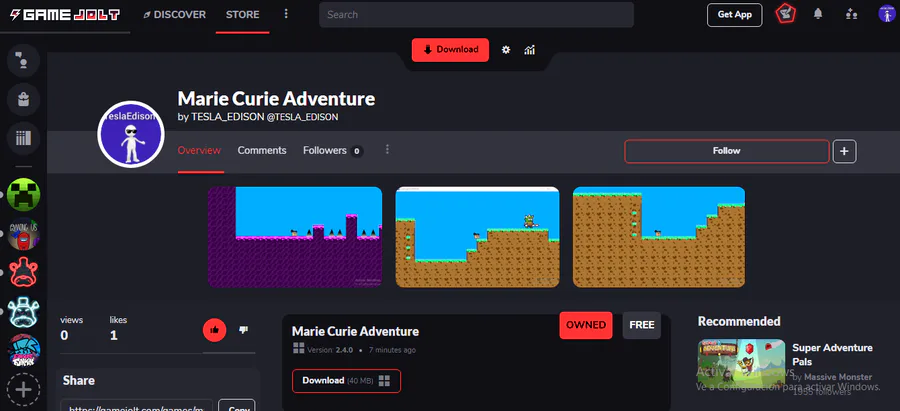The width and height of the screenshot is (900, 411).
Task: Click the Marie Curie Adventure page title
Action: (x=276, y=99)
